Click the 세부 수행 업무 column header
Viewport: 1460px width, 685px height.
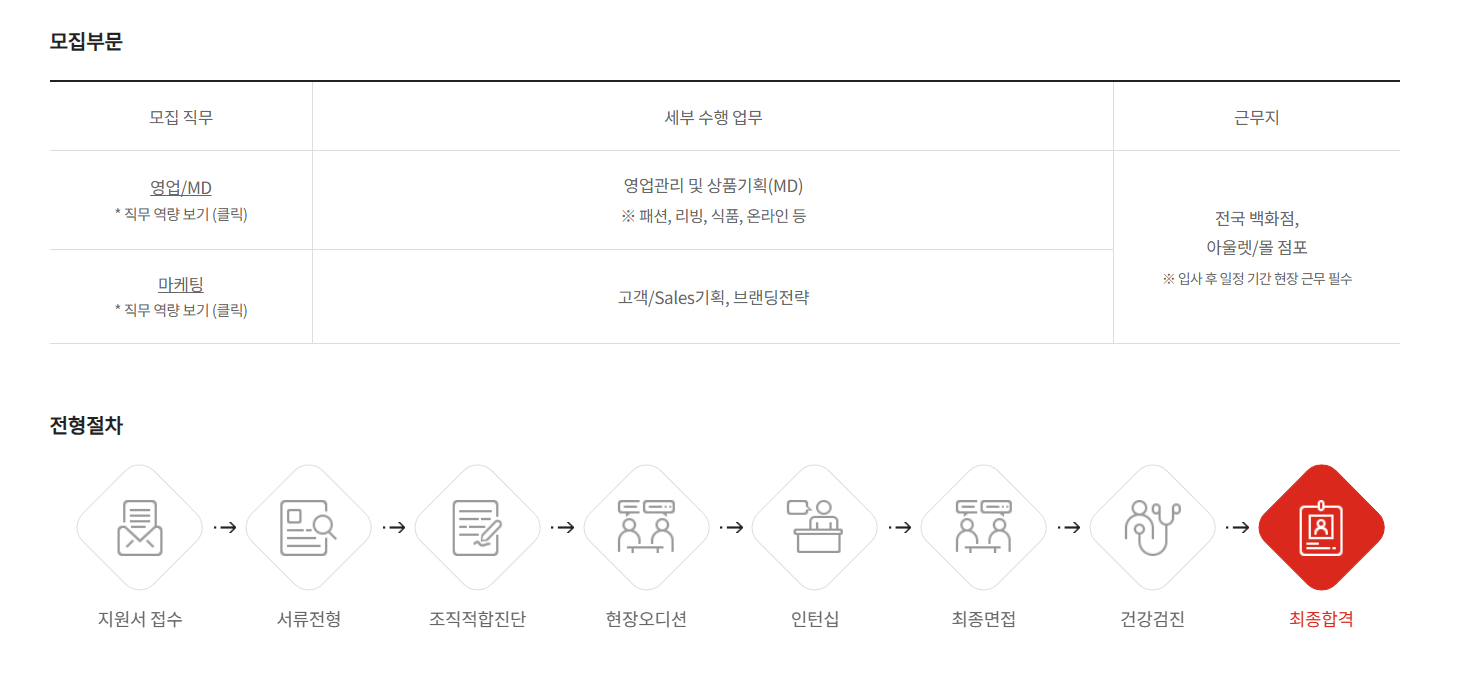point(713,117)
